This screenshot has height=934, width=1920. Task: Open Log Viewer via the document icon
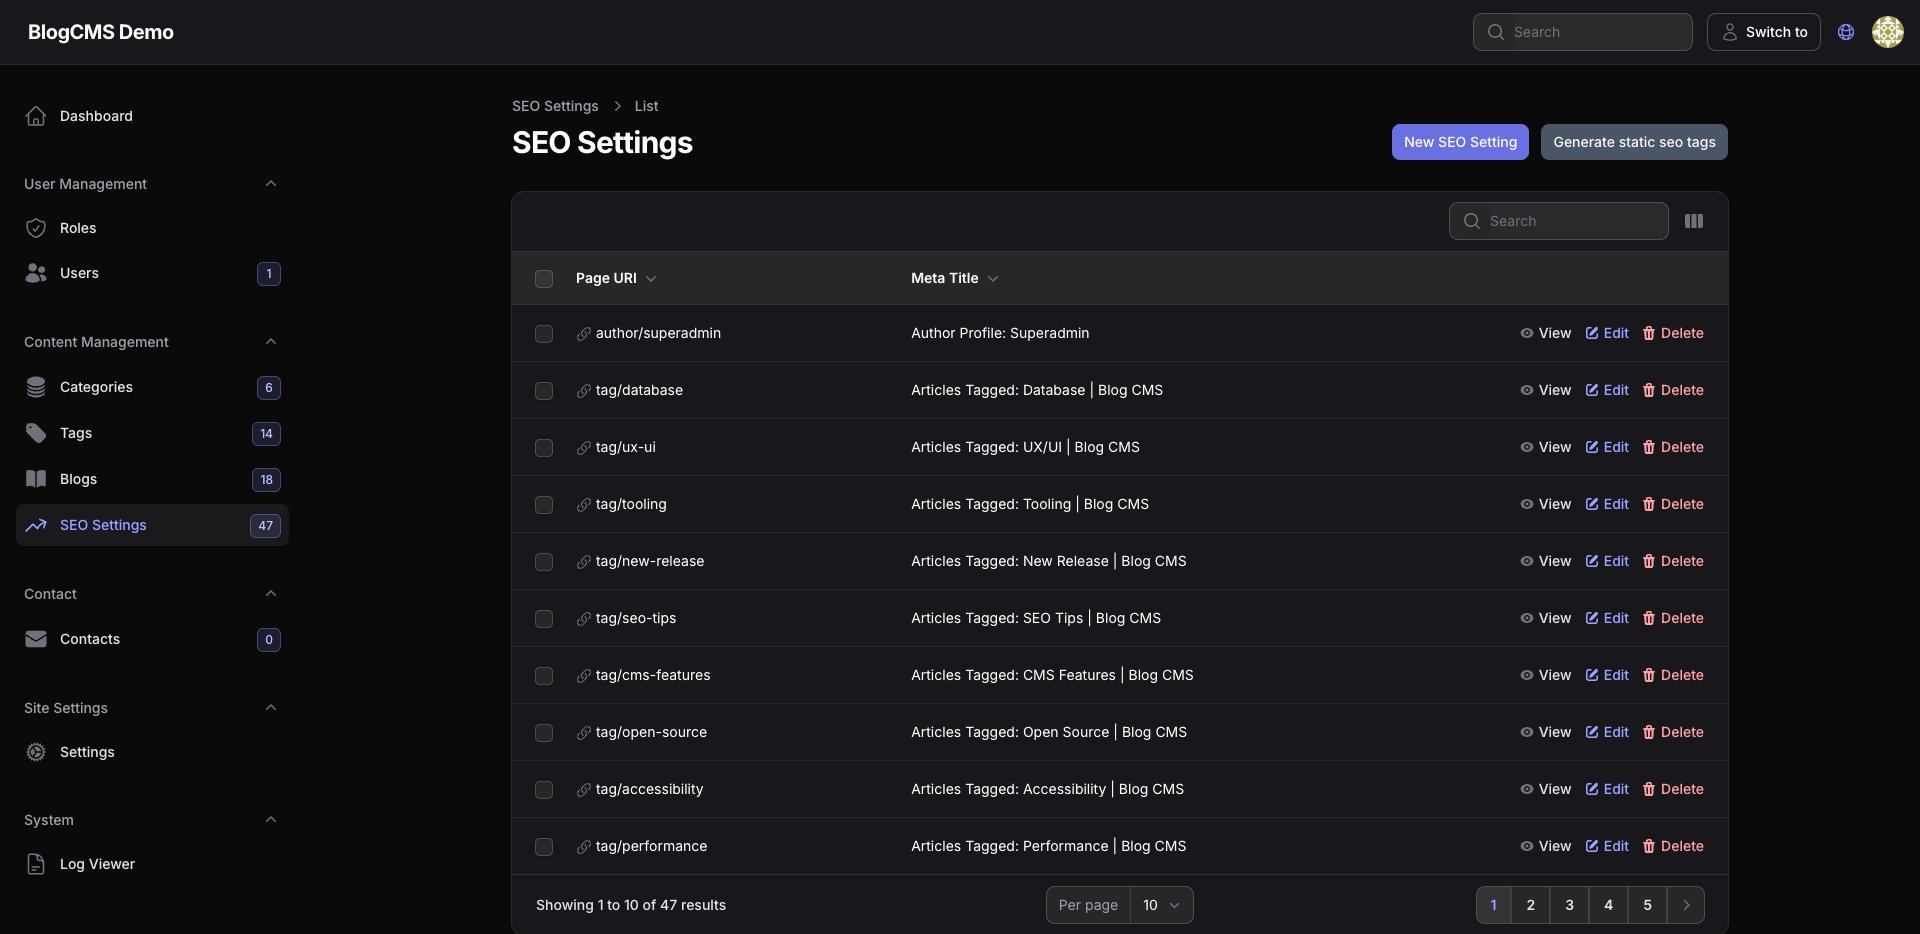[x=36, y=864]
